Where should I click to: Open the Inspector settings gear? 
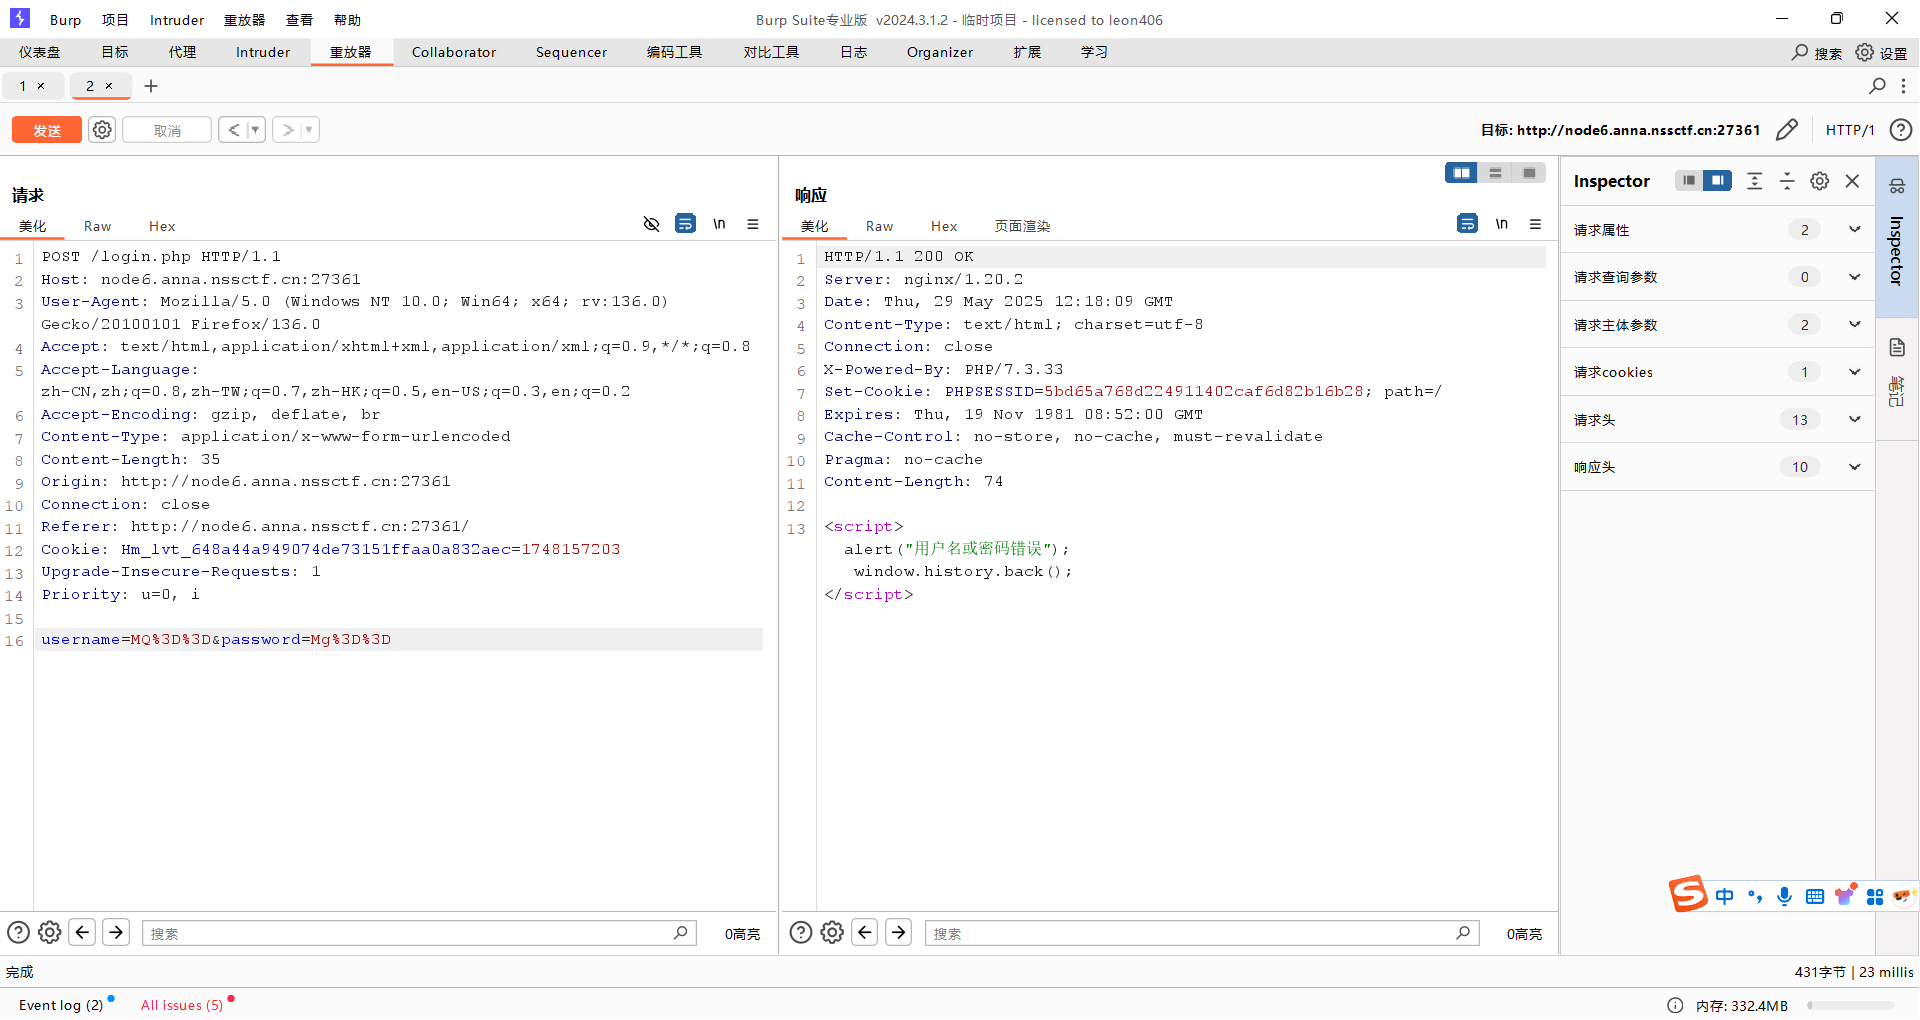tap(1819, 181)
